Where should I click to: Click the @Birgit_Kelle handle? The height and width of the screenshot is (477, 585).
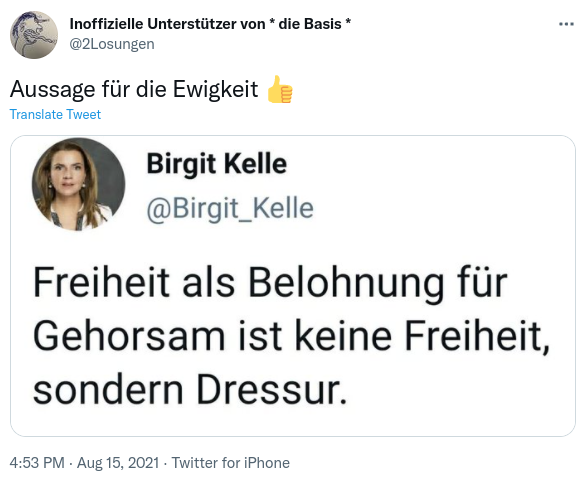pyautogui.click(x=230, y=208)
